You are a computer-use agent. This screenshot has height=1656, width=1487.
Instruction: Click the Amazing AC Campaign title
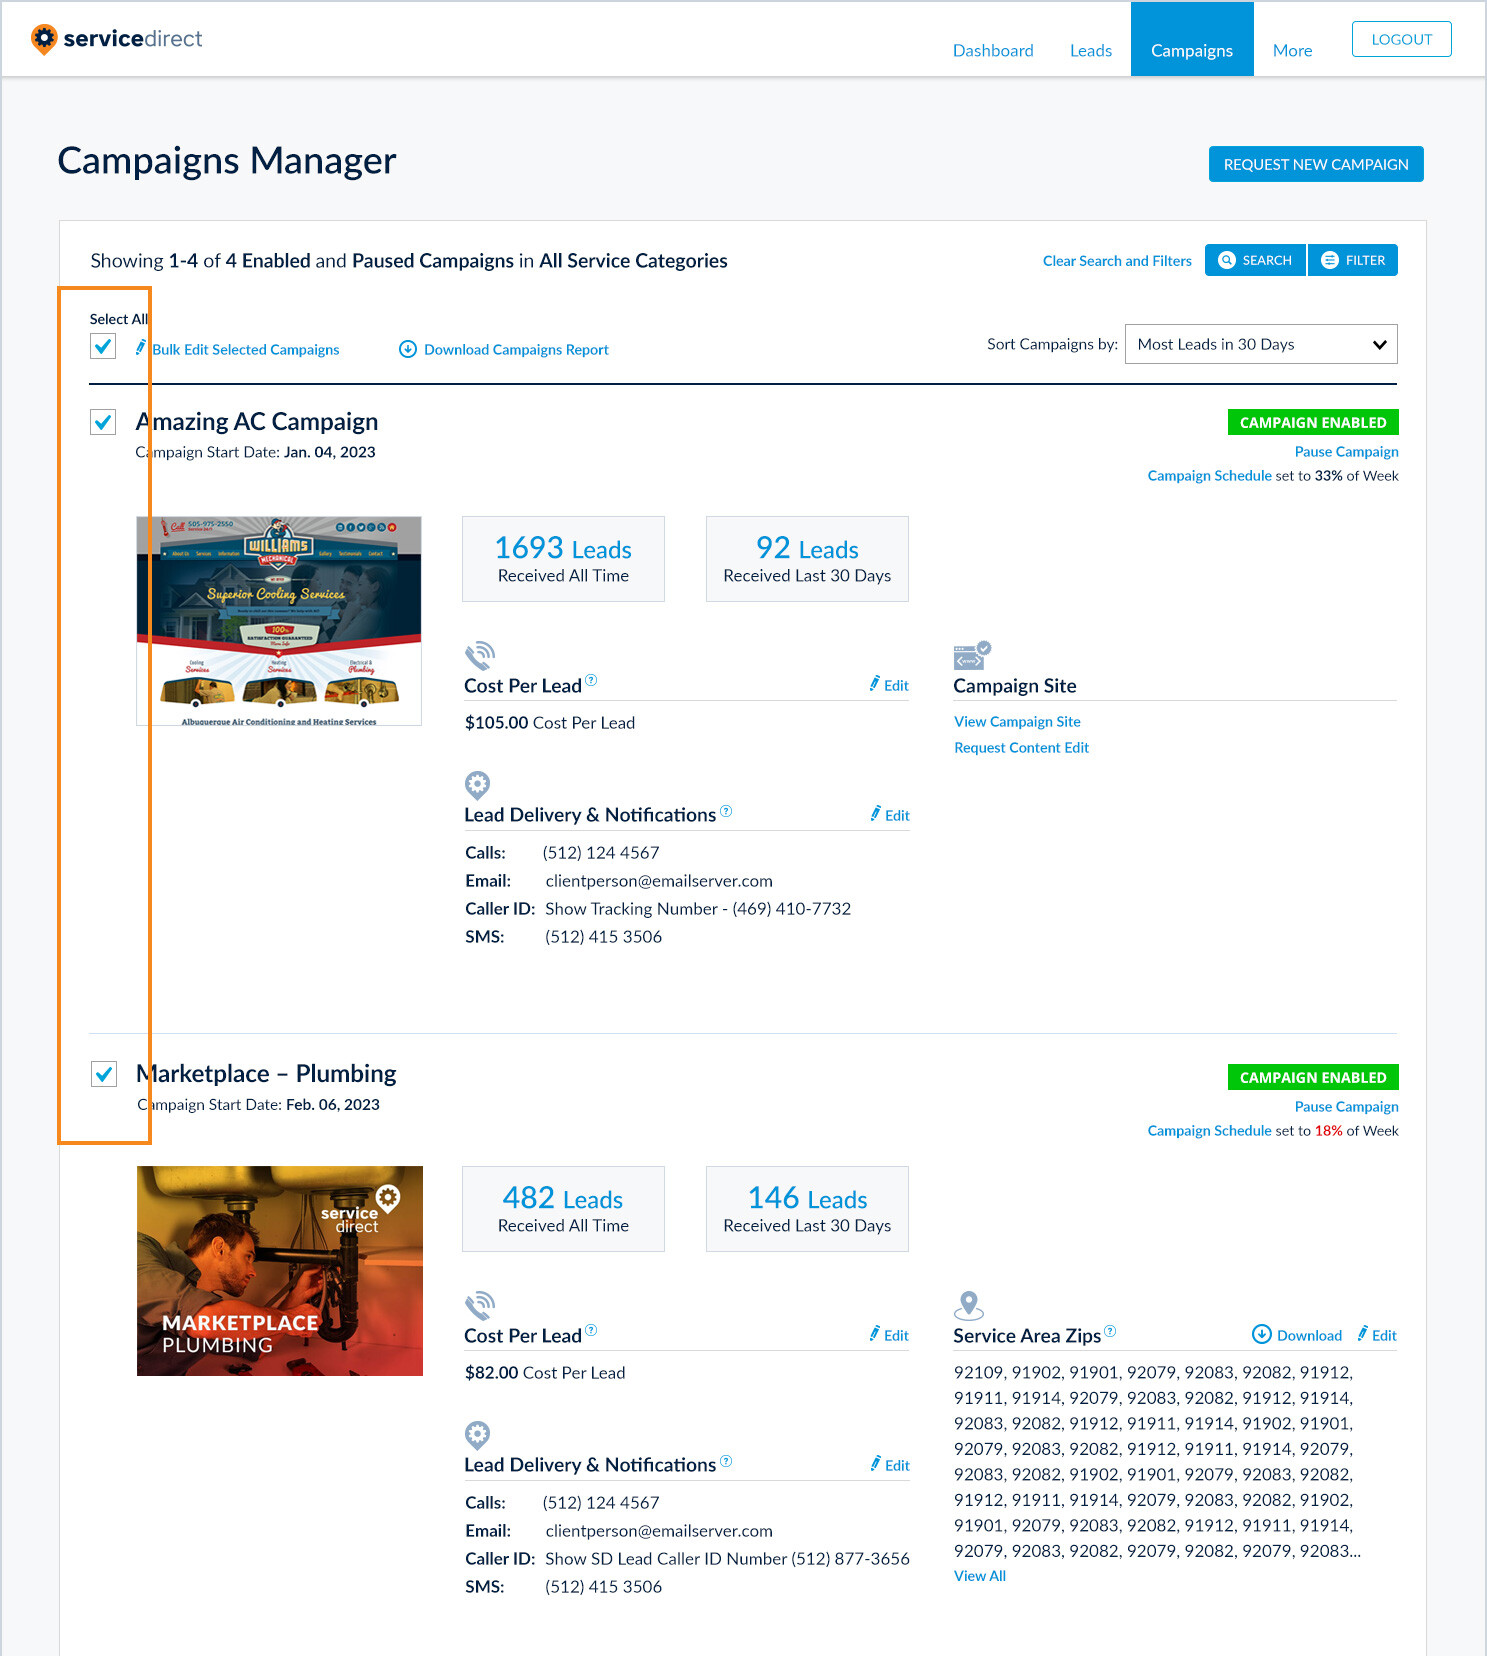point(257,422)
